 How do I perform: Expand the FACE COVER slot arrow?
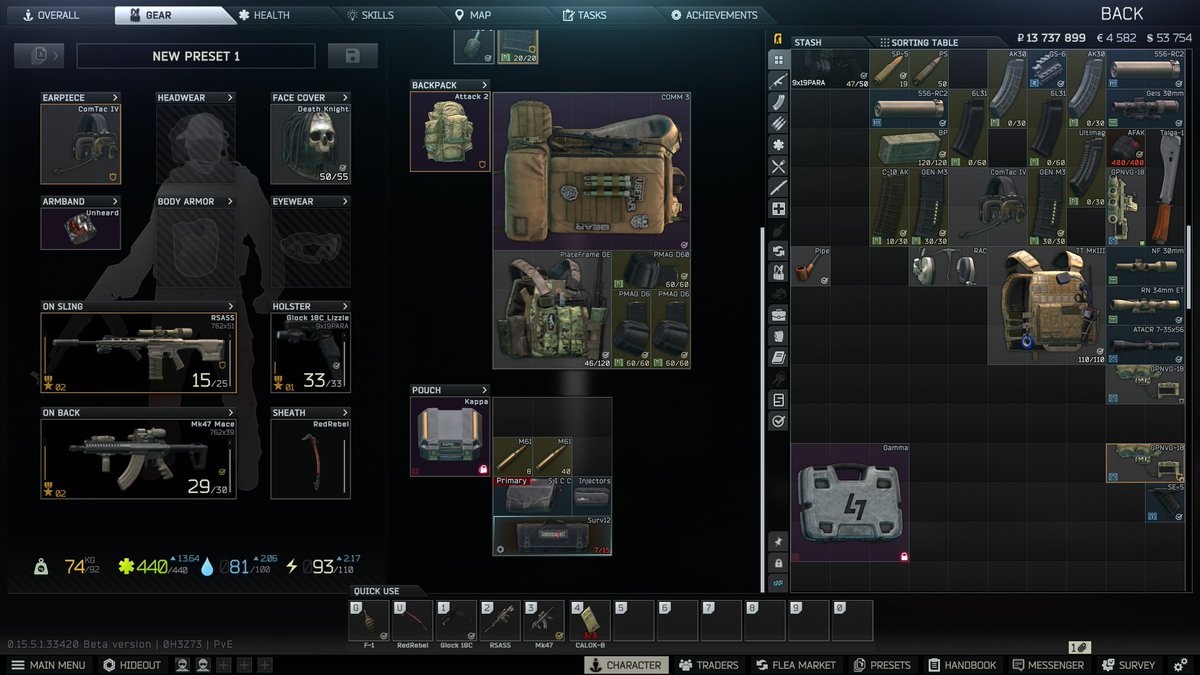pyautogui.click(x=345, y=98)
